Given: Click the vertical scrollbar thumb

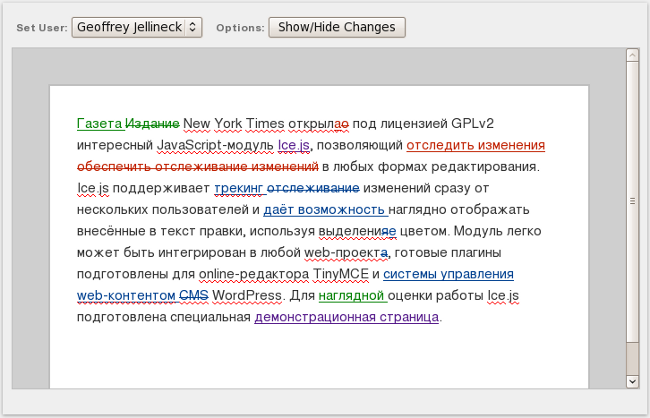Looking at the screenshot, I should (x=631, y=200).
